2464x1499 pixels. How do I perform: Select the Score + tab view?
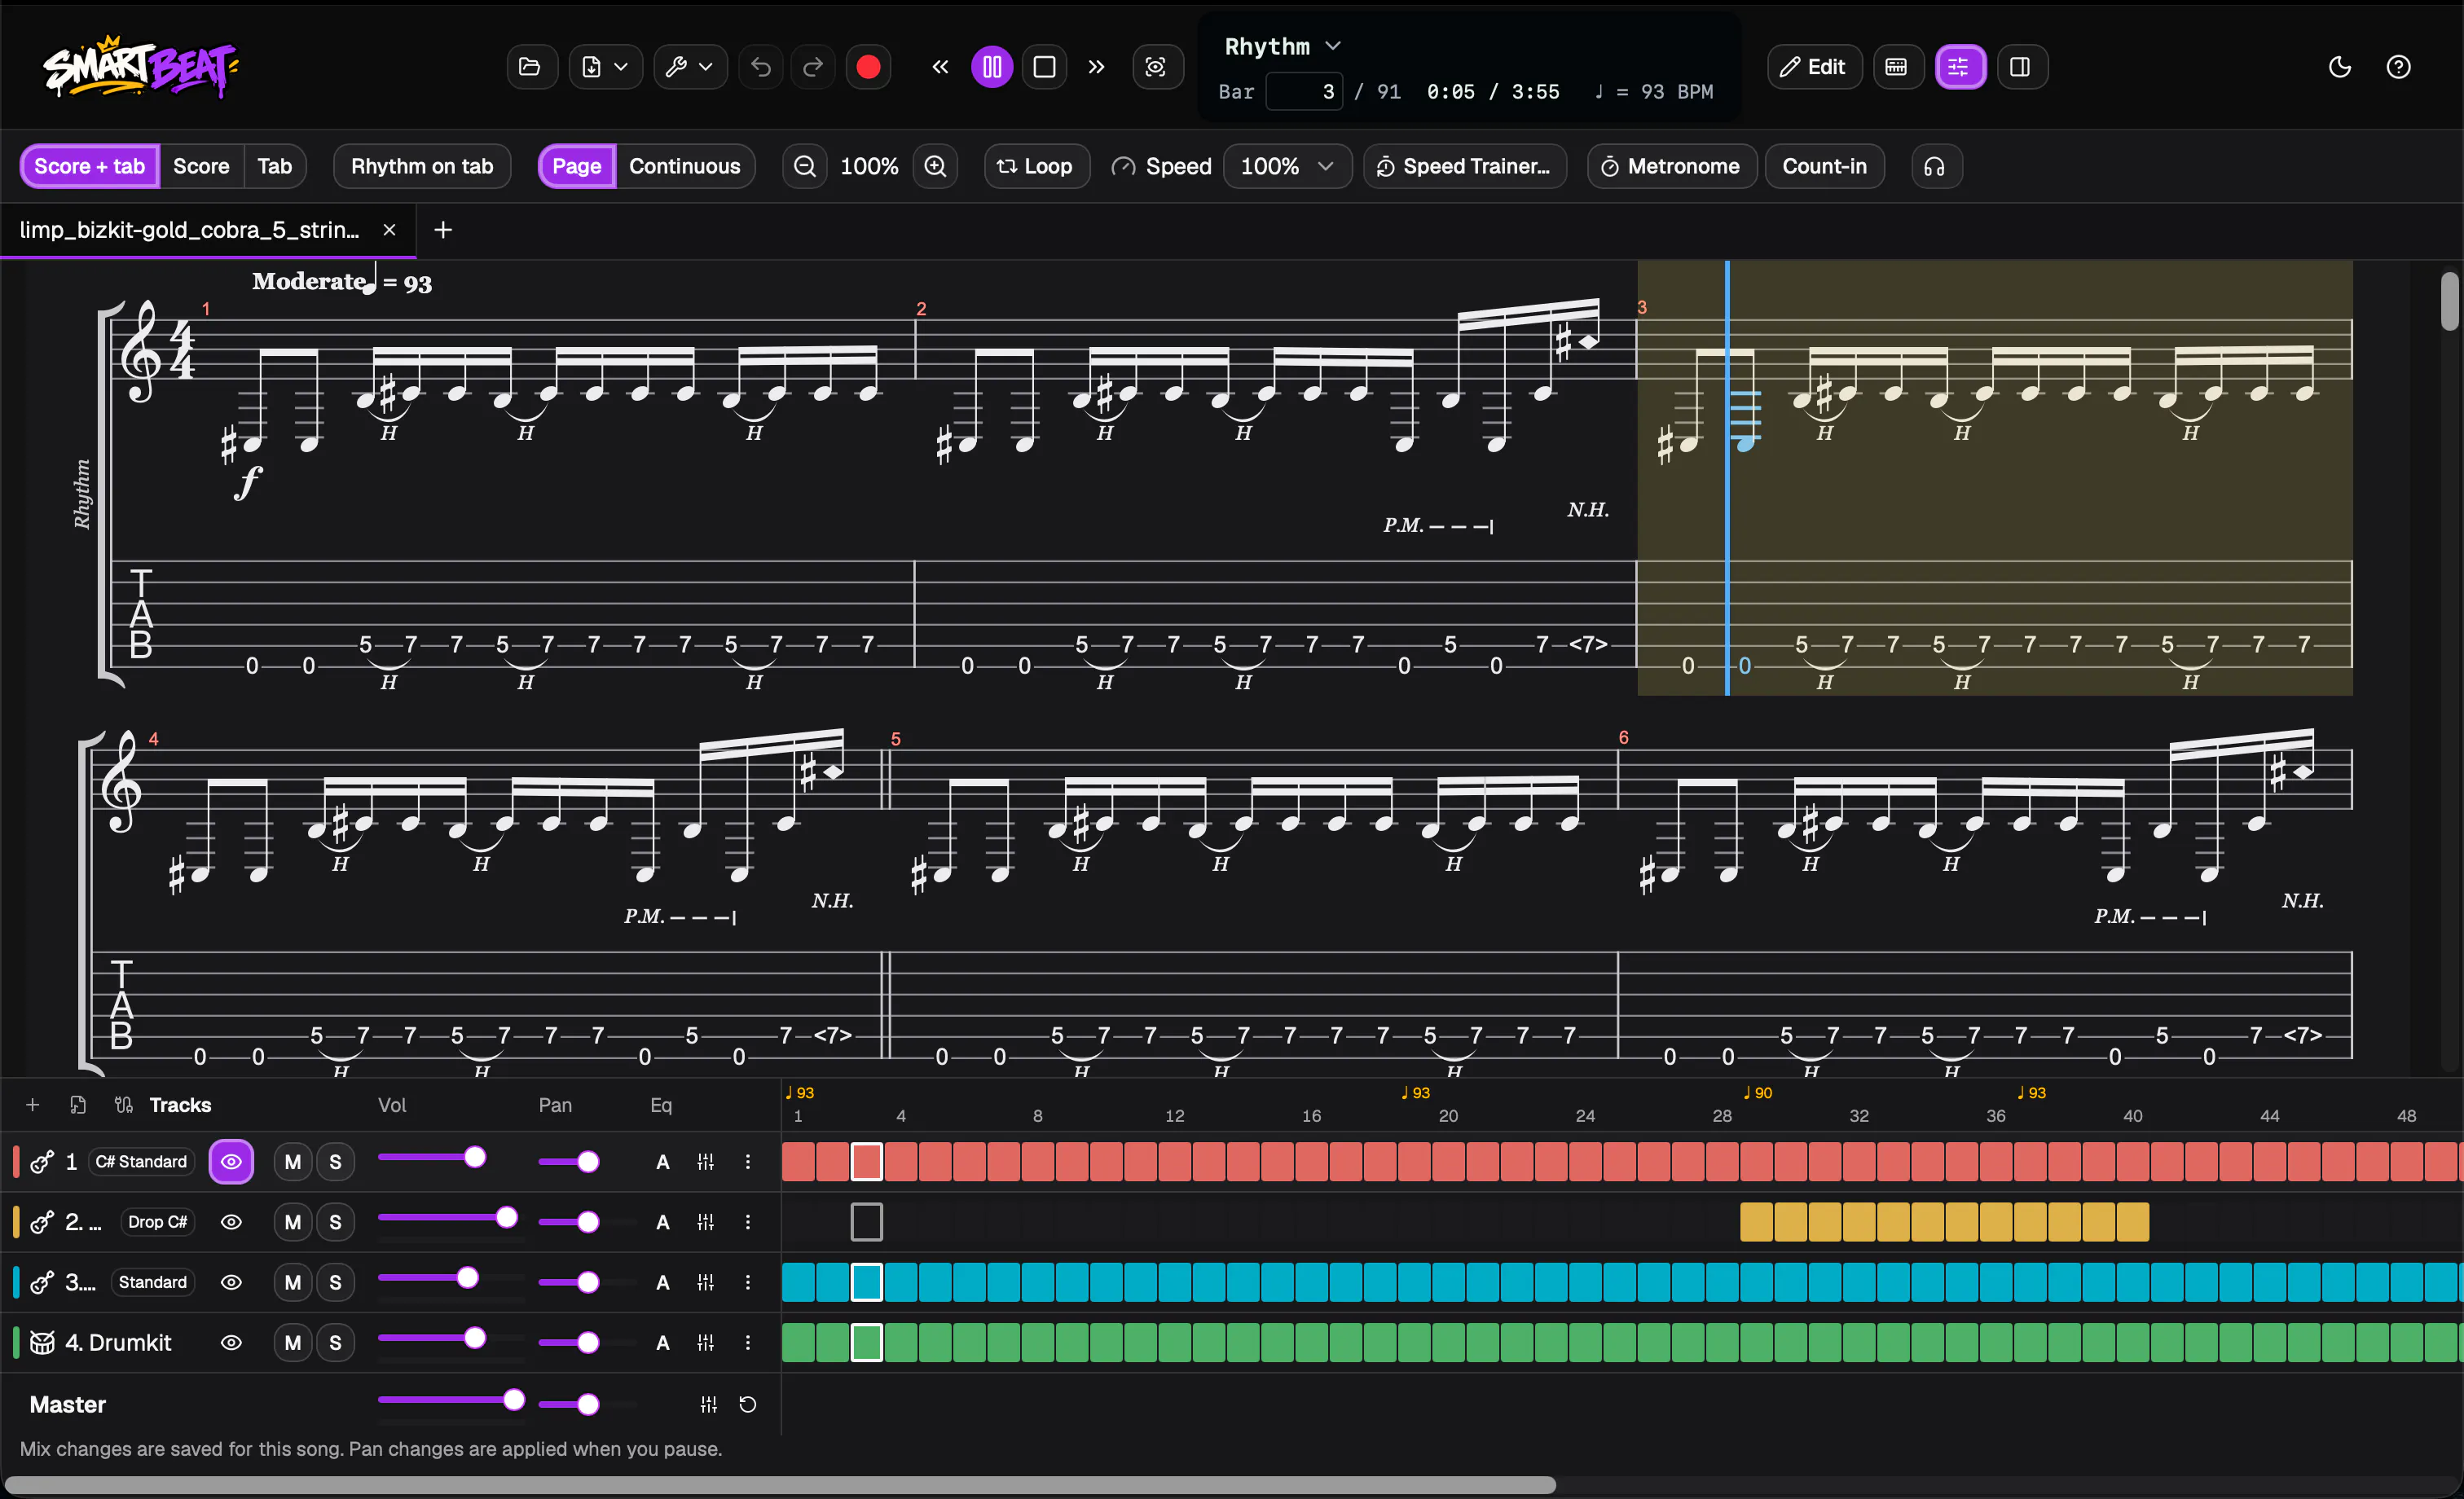[90, 166]
